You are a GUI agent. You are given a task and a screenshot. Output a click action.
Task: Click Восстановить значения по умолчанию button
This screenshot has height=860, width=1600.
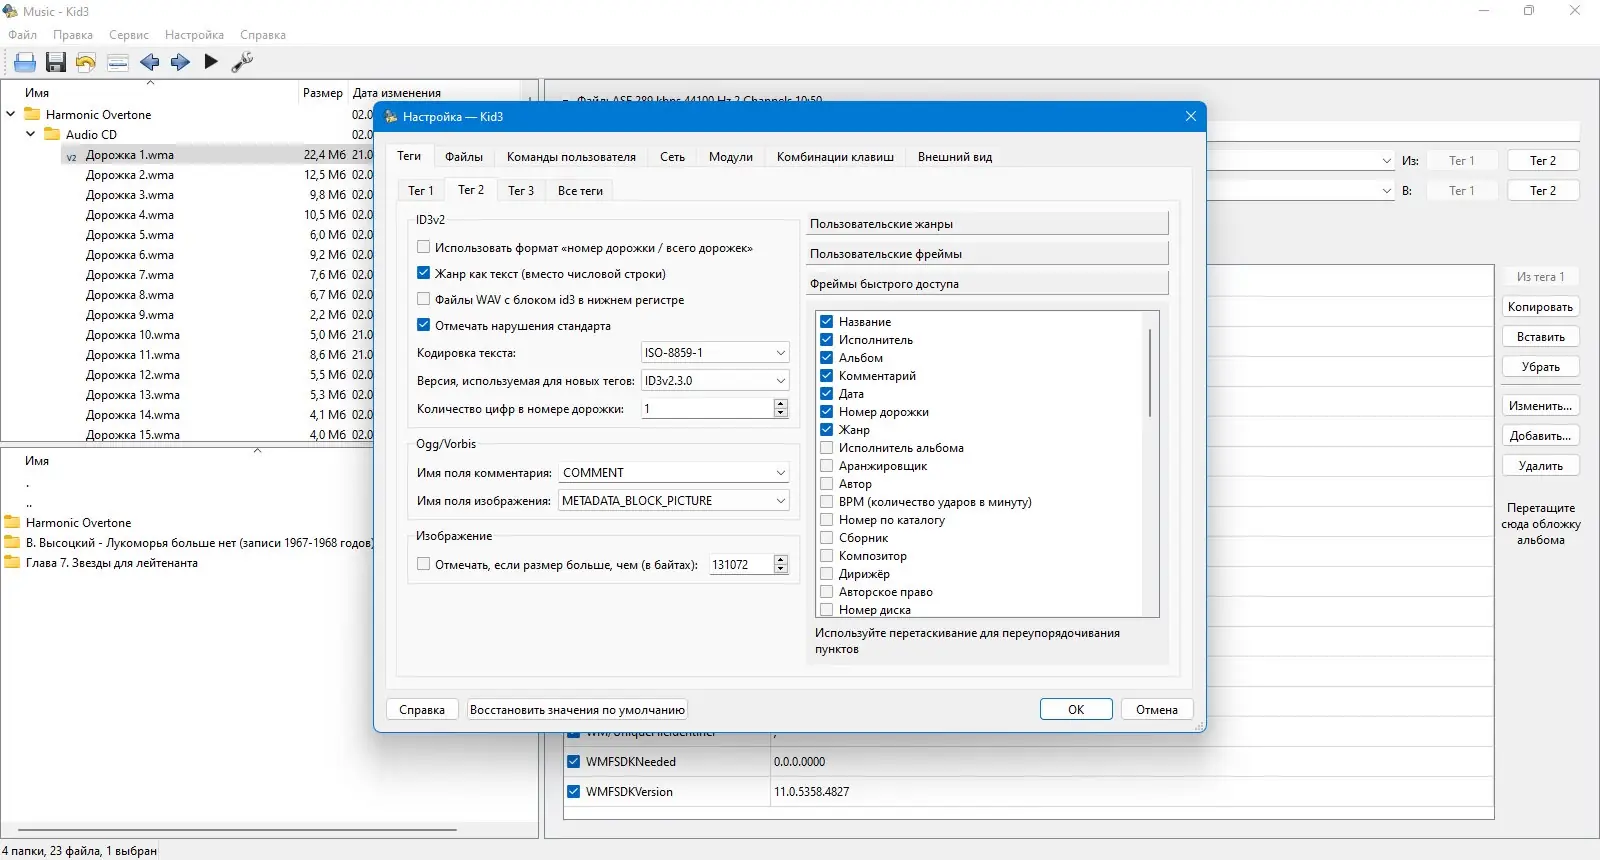click(577, 709)
